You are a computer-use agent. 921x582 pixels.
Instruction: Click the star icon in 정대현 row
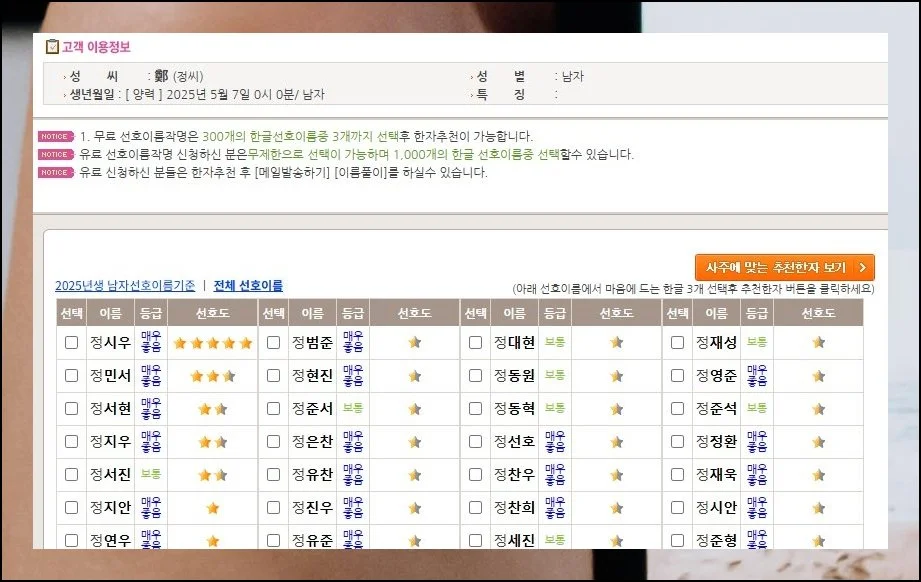click(x=616, y=343)
